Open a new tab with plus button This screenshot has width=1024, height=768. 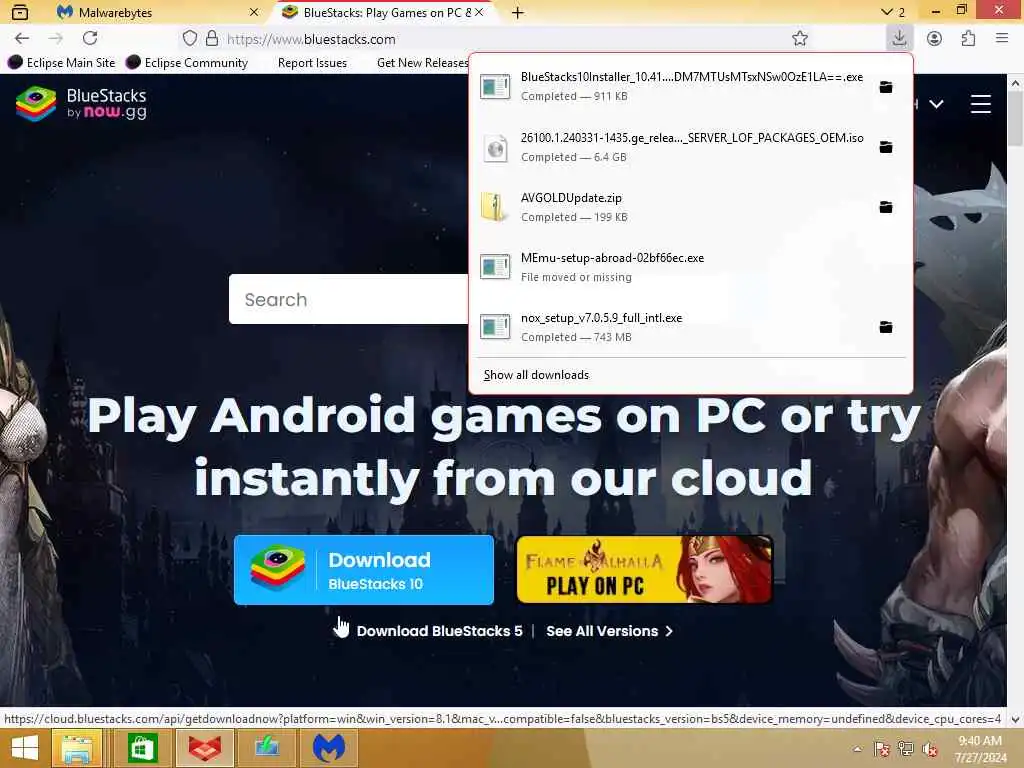[518, 12]
